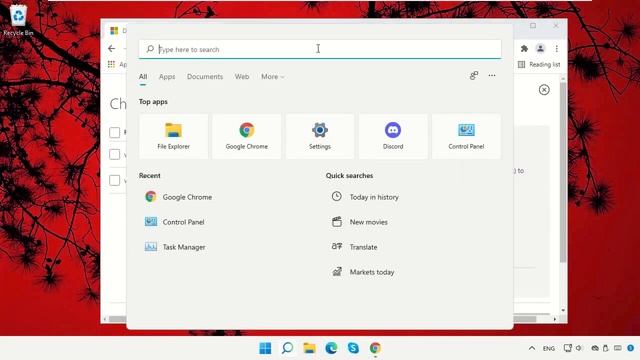Screen dimensions: 640x360
Task: Open File Explorer from Top apps
Action: pos(173,136)
